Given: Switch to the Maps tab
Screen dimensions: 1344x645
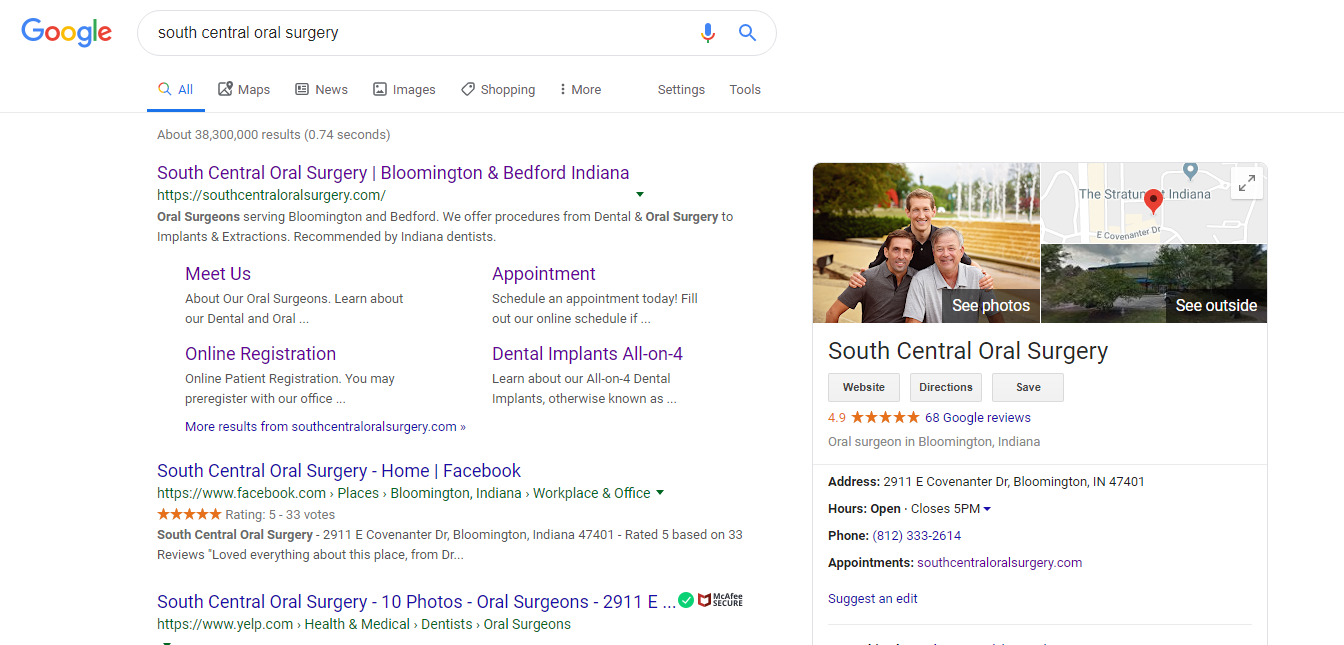Looking at the screenshot, I should (x=244, y=89).
